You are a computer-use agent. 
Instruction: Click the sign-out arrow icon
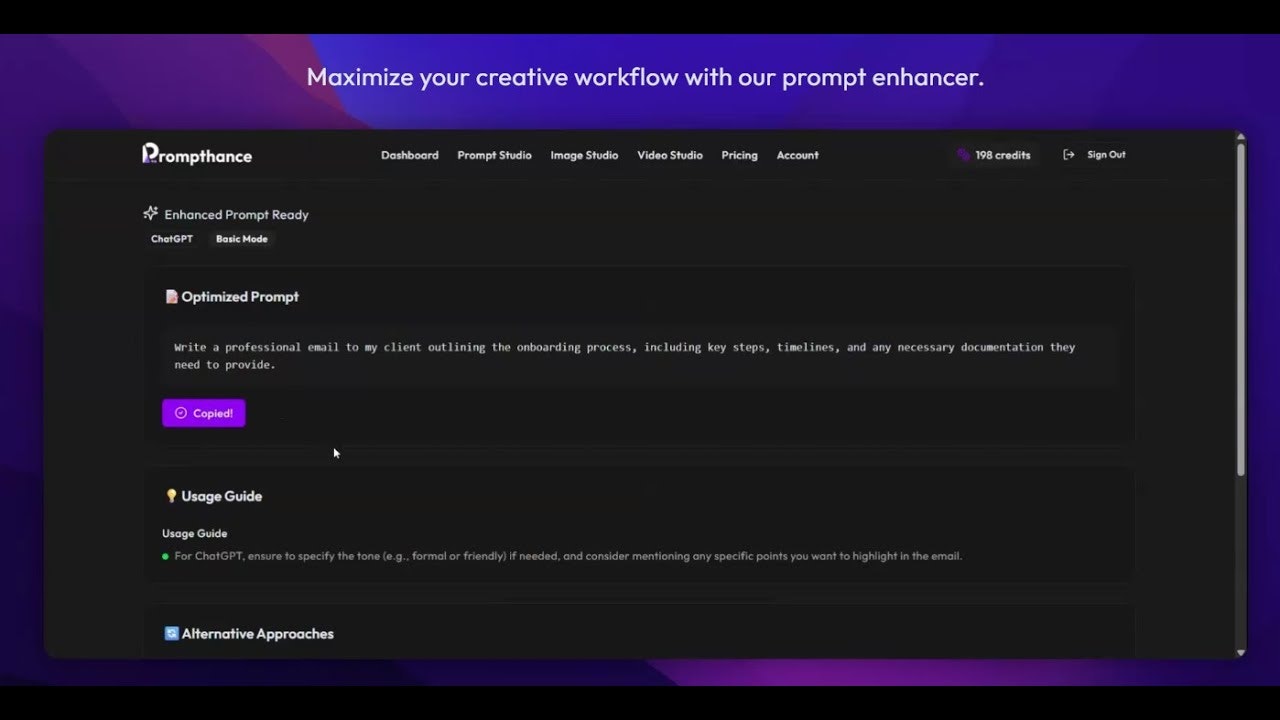[1069, 155]
